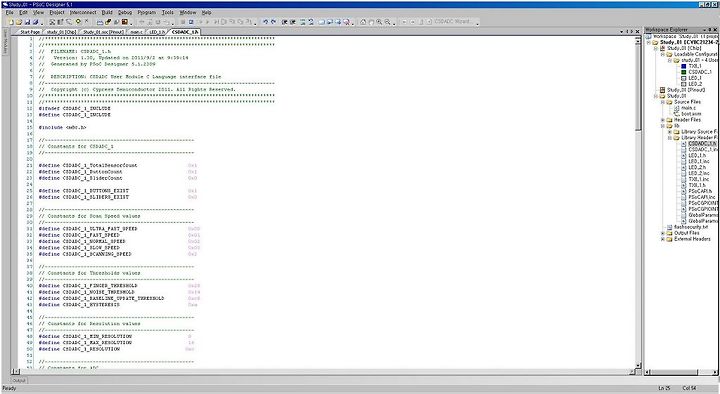The width and height of the screenshot is (720, 394).
Task: Open the Interconnect menu
Action: point(83,12)
